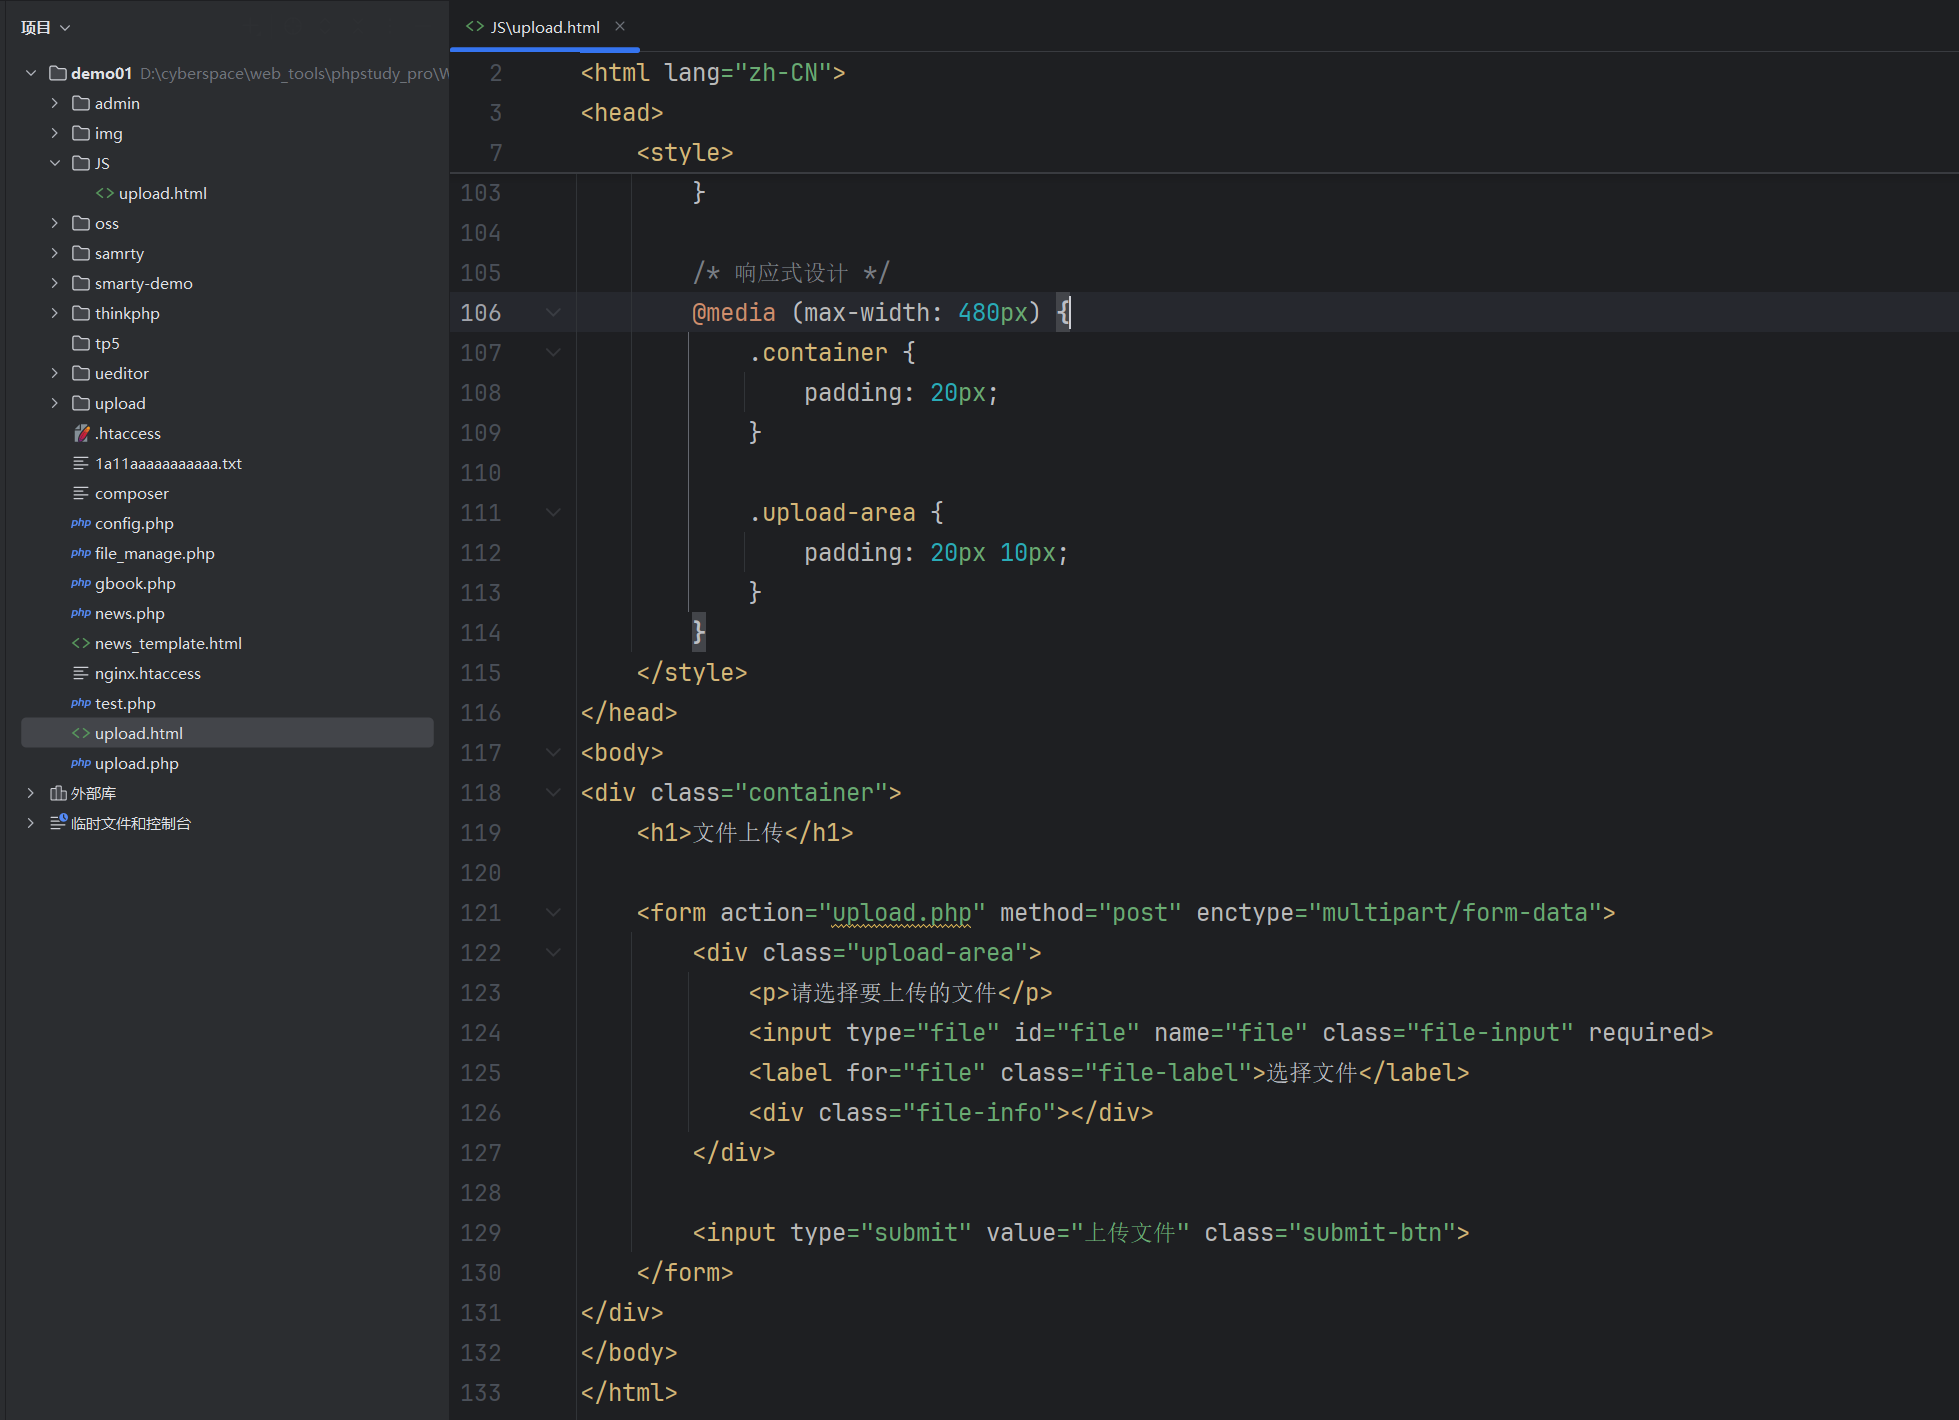The height and width of the screenshot is (1420, 1959).
Task: Open file_manage.php from project tree
Action: click(154, 553)
